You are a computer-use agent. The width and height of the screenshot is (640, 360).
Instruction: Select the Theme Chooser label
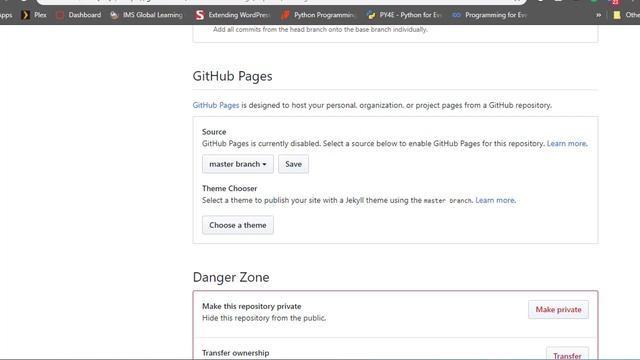[x=229, y=189]
